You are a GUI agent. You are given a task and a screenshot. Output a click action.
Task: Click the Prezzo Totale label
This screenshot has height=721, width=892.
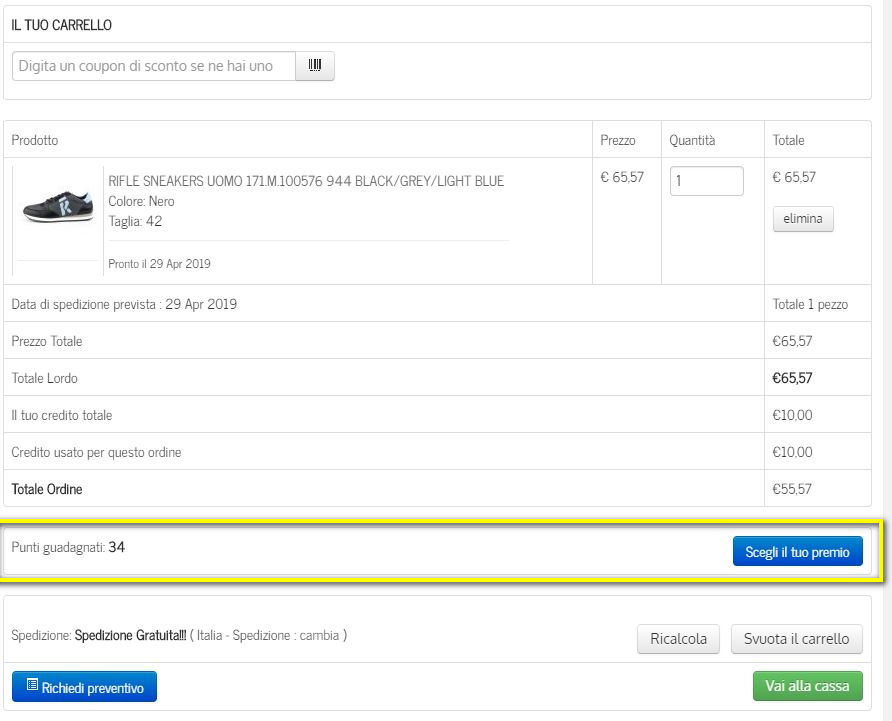tap(47, 341)
